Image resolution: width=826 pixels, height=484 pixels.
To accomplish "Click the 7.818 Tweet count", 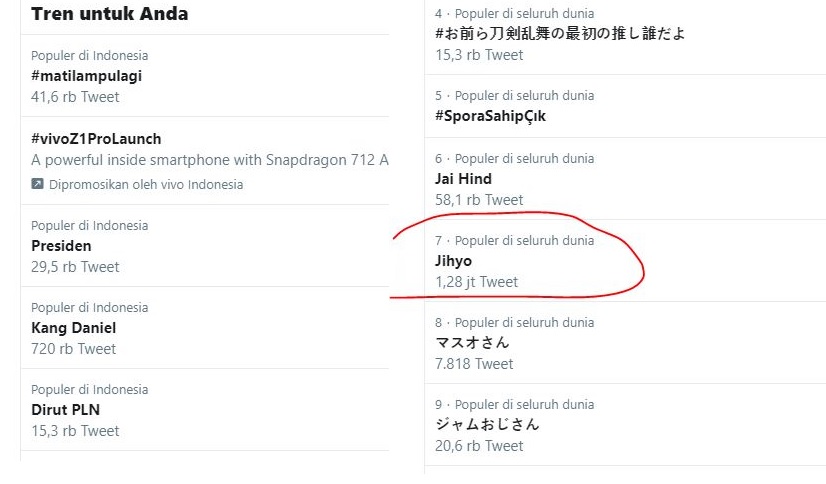I will coord(474,364).
